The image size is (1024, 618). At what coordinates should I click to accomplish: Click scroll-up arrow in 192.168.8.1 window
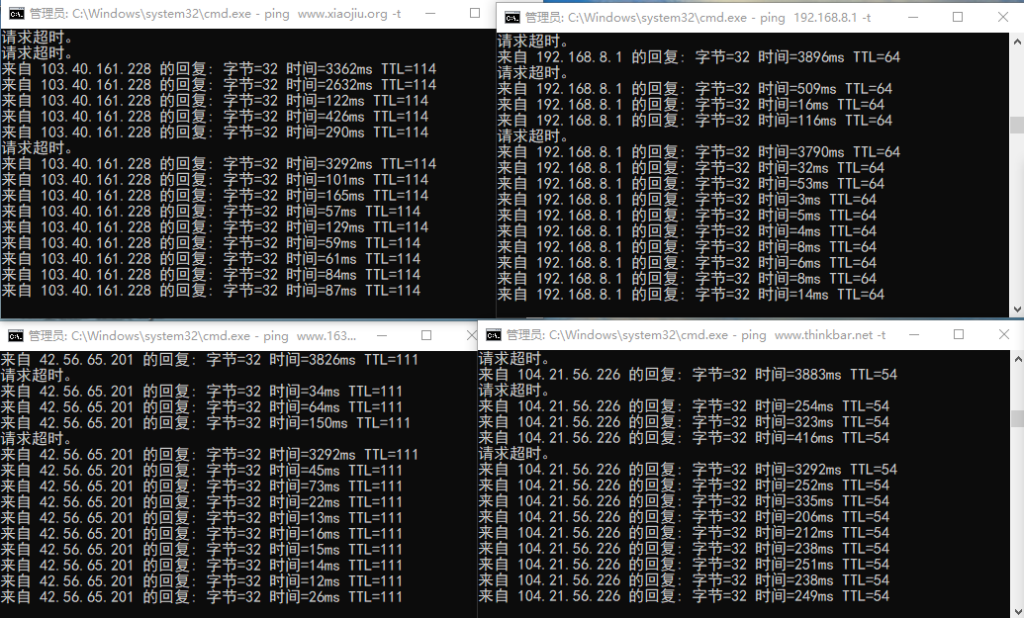point(1017,41)
